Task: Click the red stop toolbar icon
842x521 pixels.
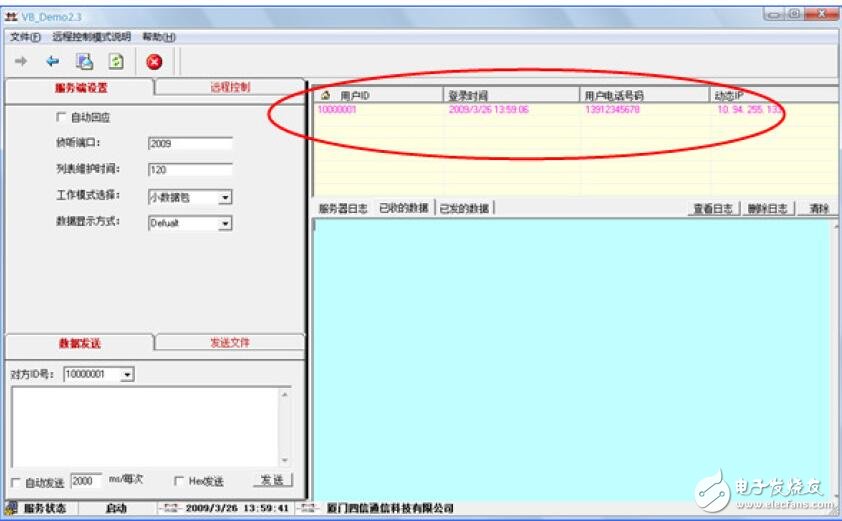Action: click(154, 62)
